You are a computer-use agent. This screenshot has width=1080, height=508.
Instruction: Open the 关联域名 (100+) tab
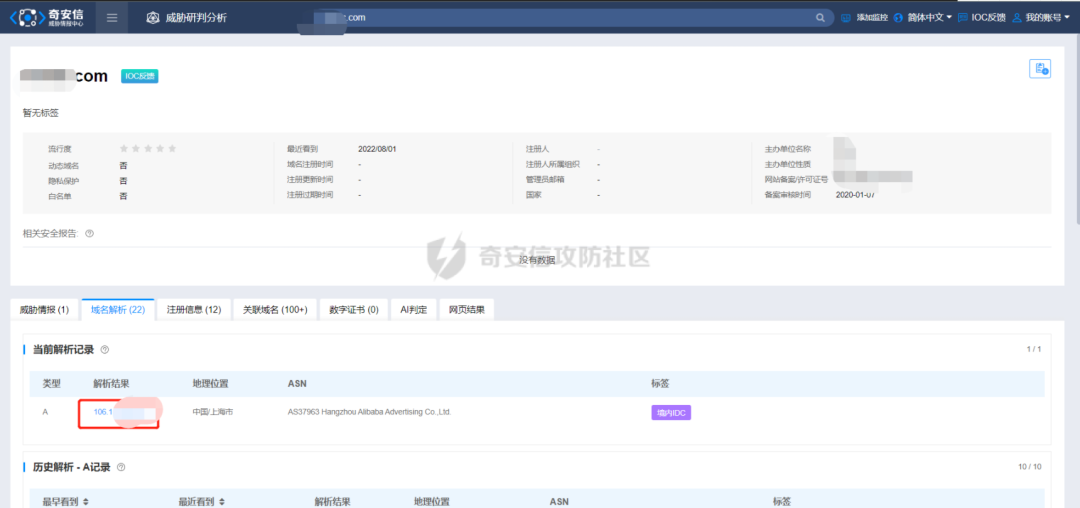coord(275,310)
